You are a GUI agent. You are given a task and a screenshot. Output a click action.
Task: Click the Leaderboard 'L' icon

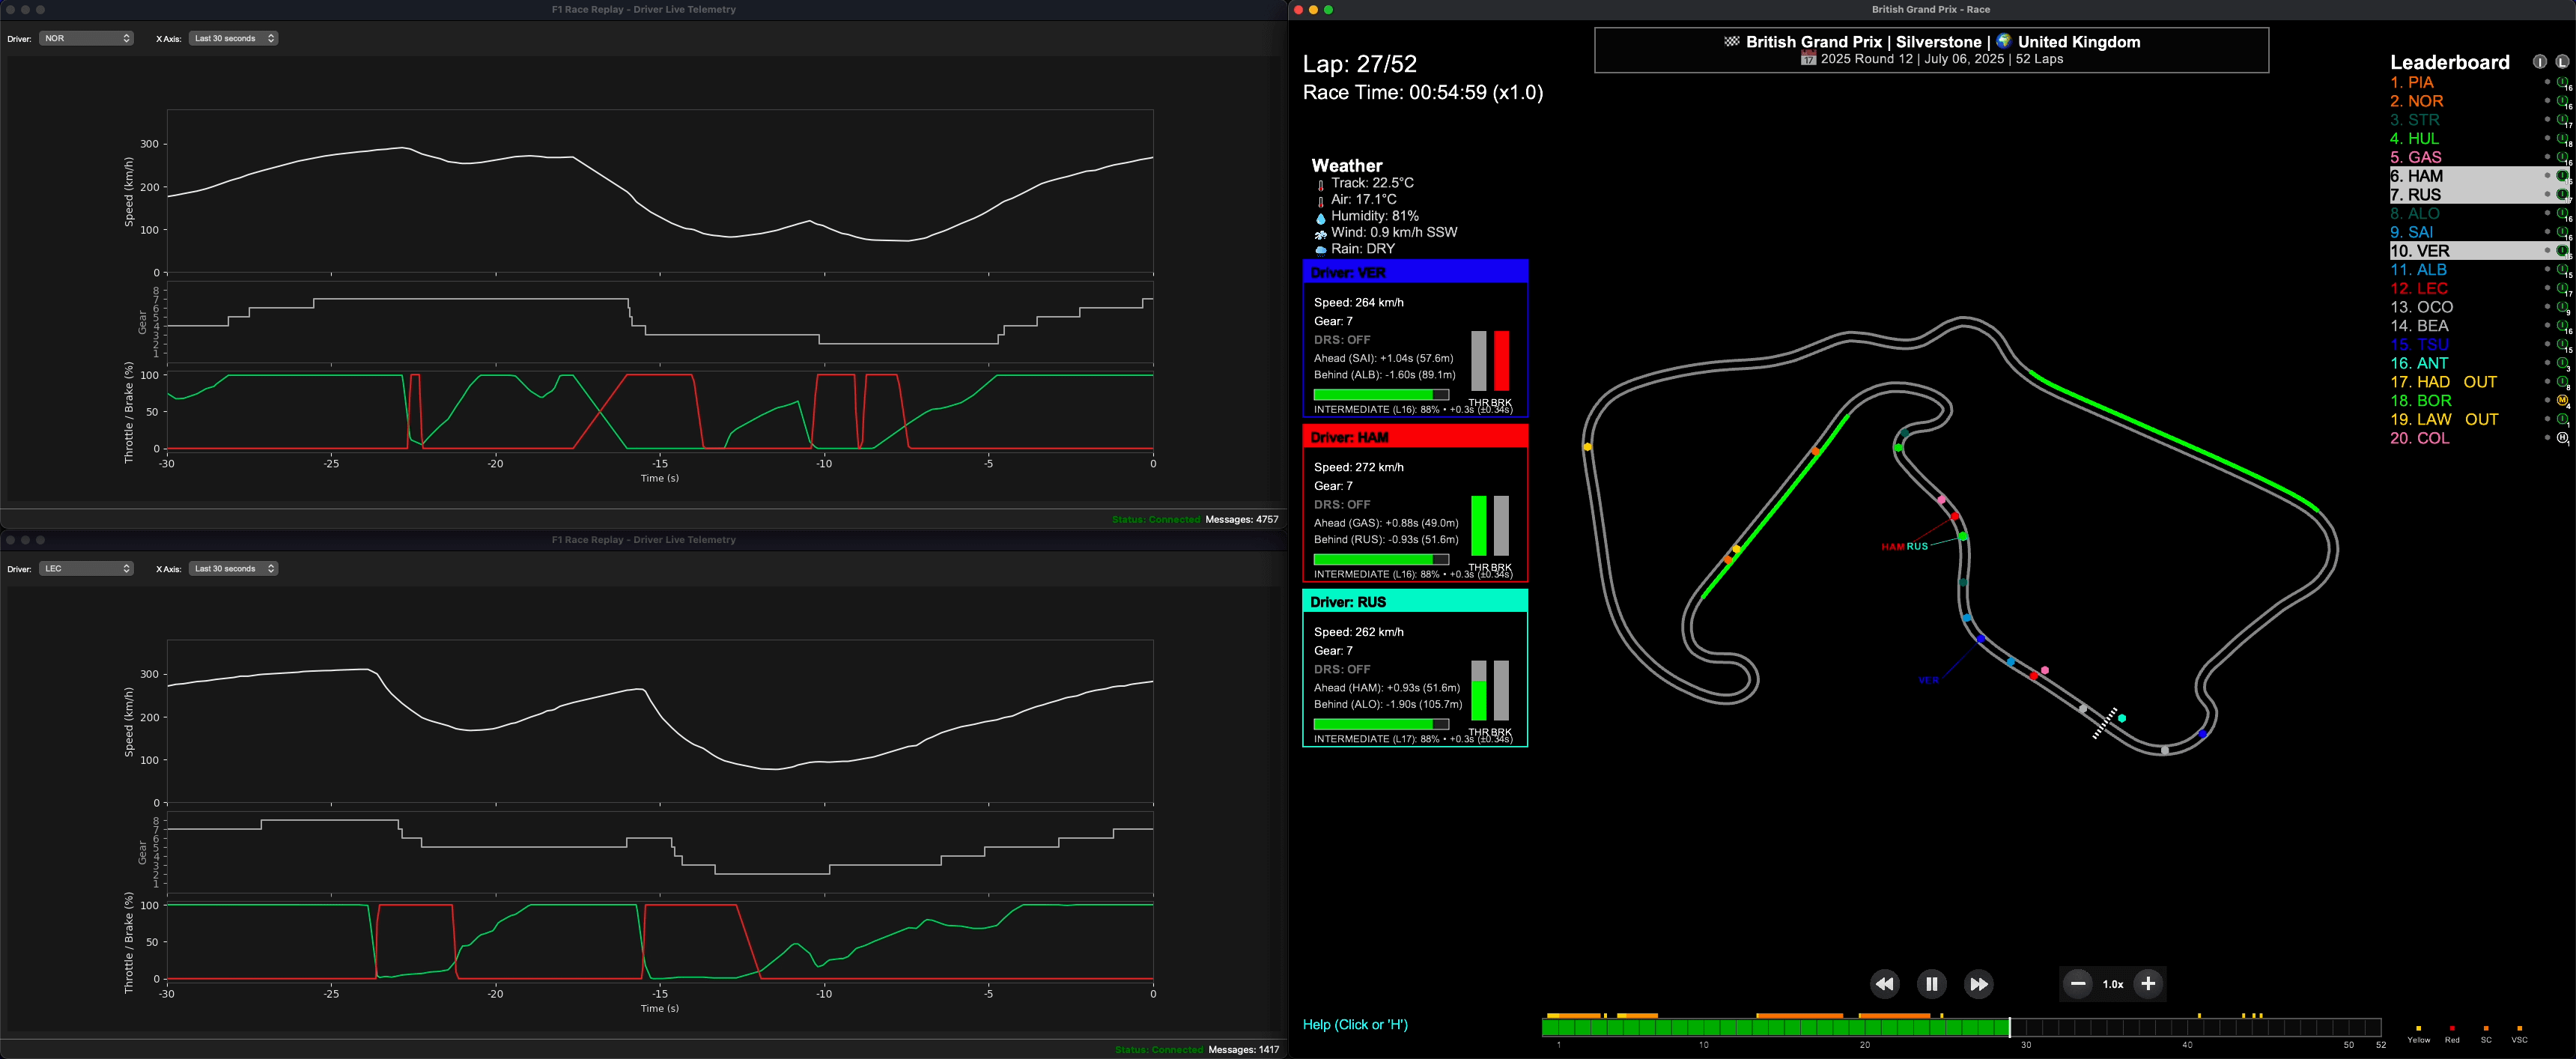pos(2562,62)
